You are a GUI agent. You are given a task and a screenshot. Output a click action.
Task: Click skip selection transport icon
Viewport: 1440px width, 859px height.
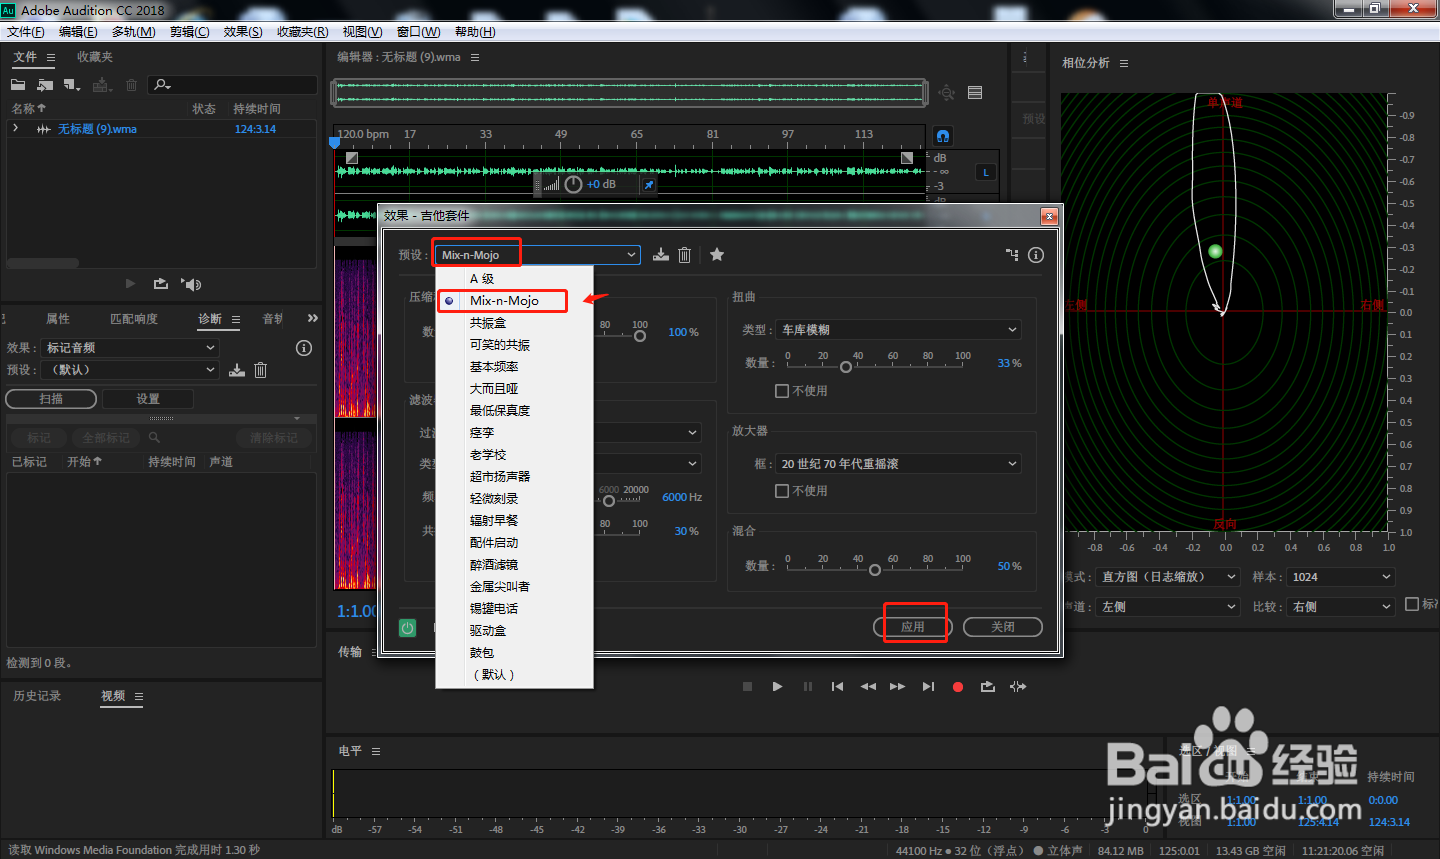pos(1018,687)
